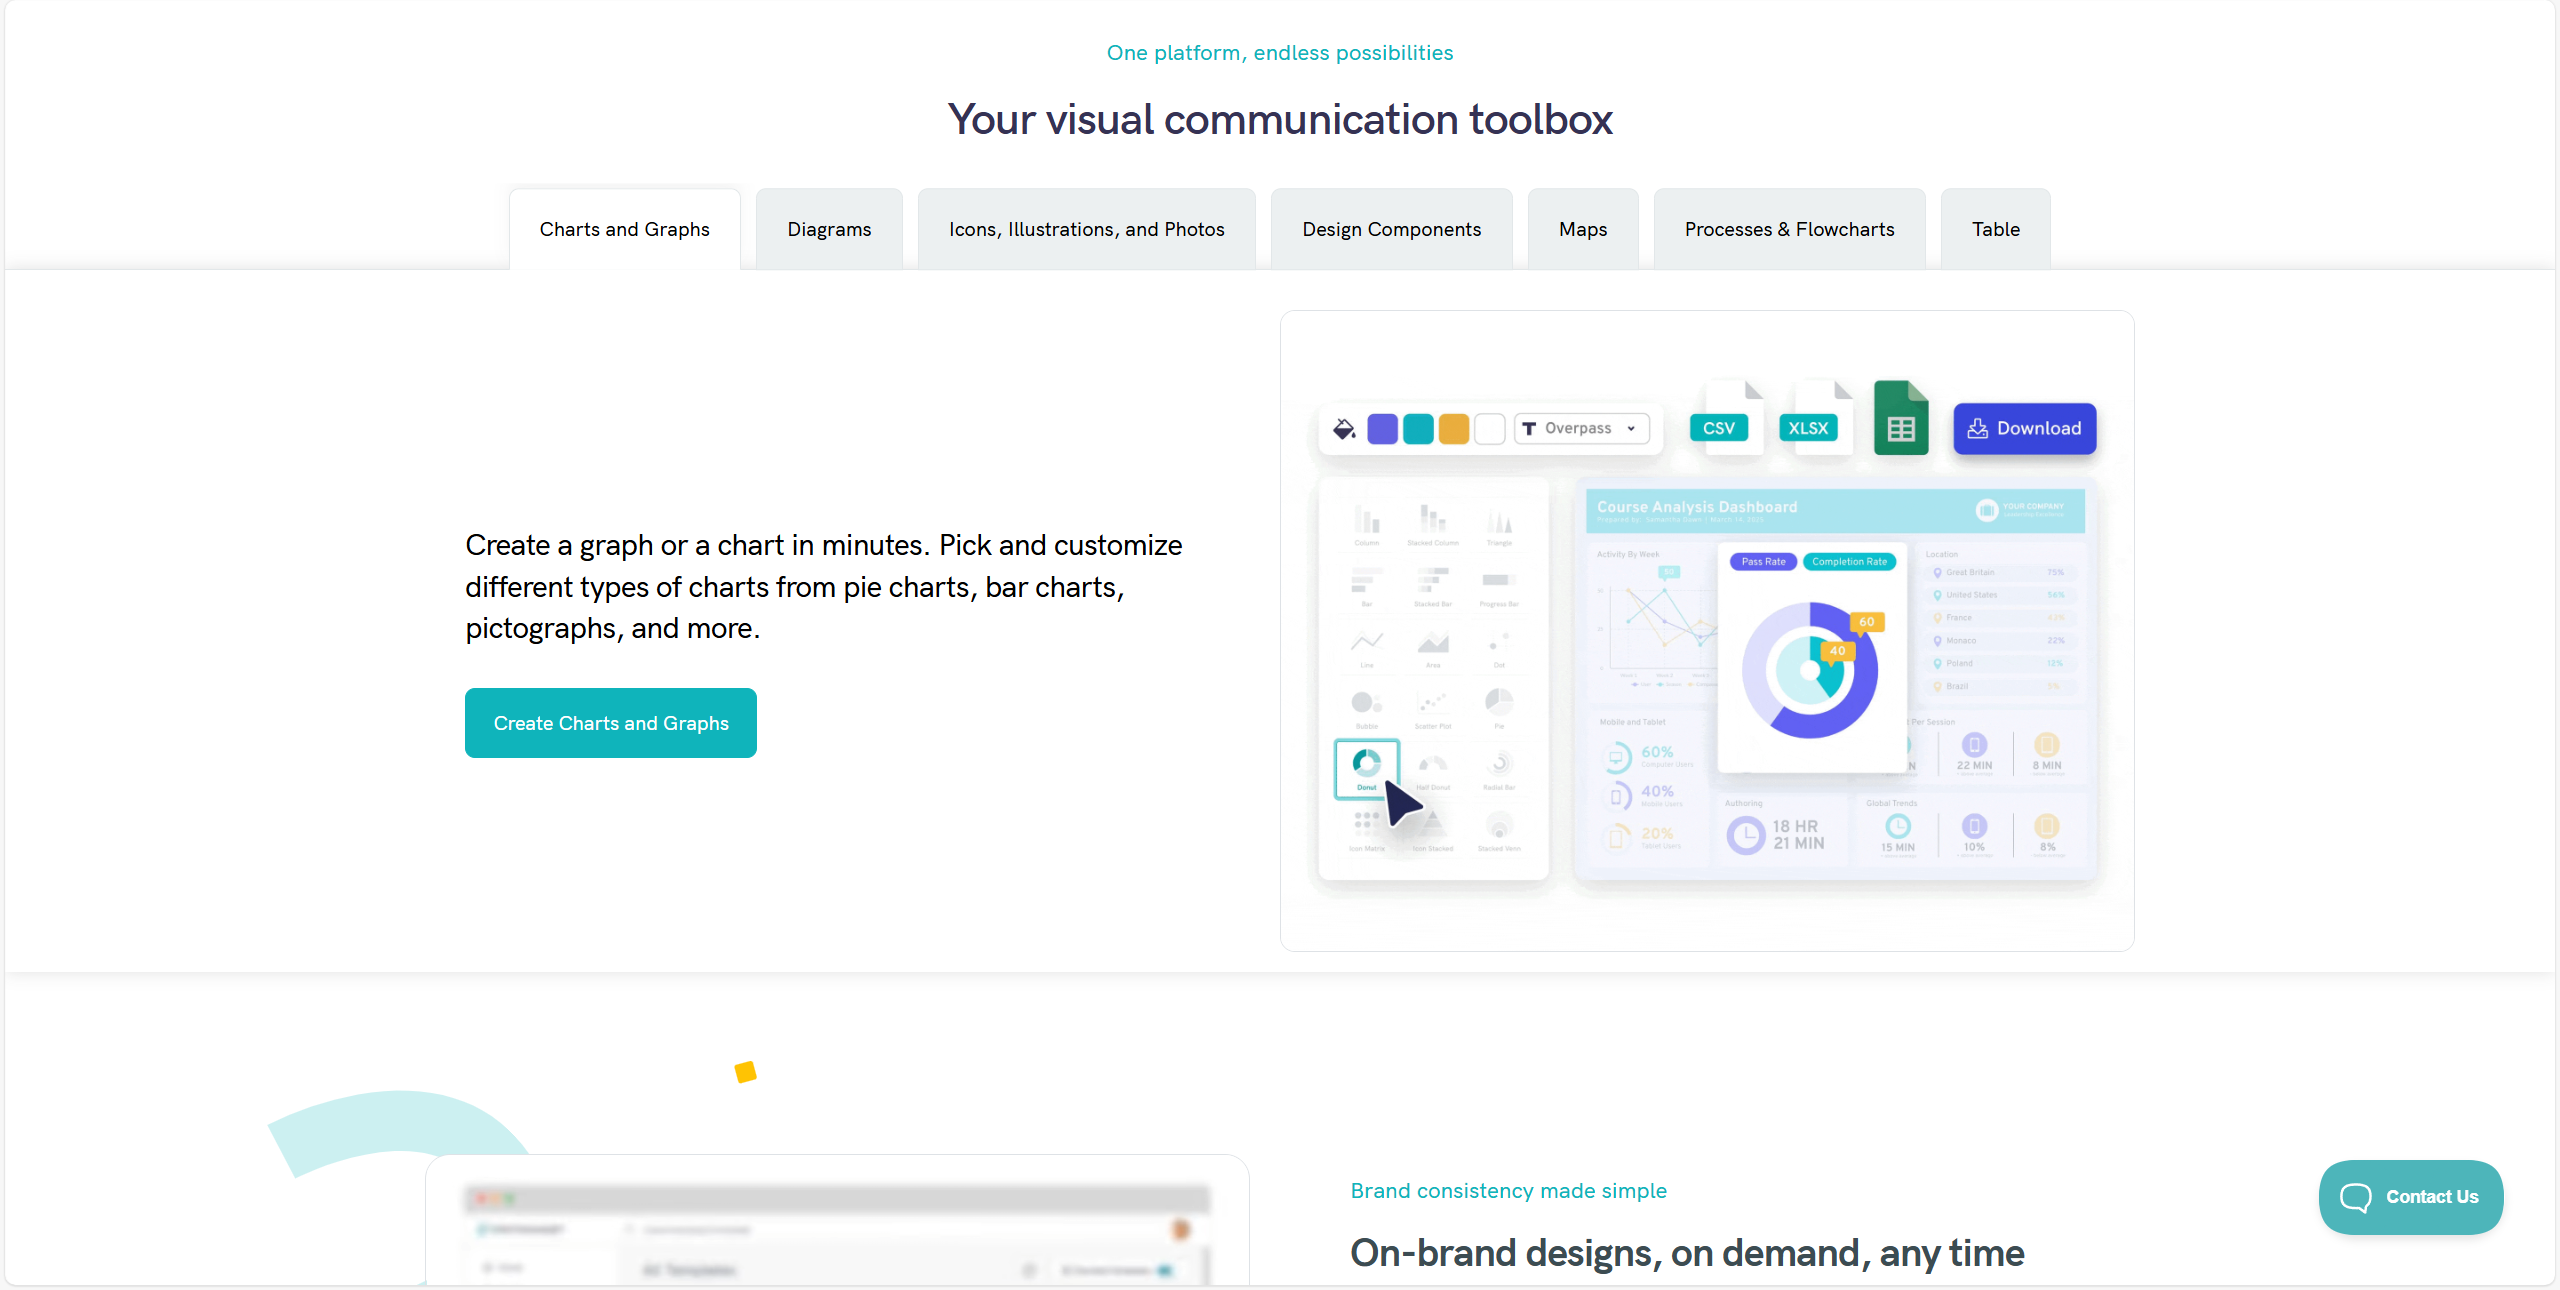Click the donut chart preview
This screenshot has height=1290, width=2560.
pos(1810,670)
